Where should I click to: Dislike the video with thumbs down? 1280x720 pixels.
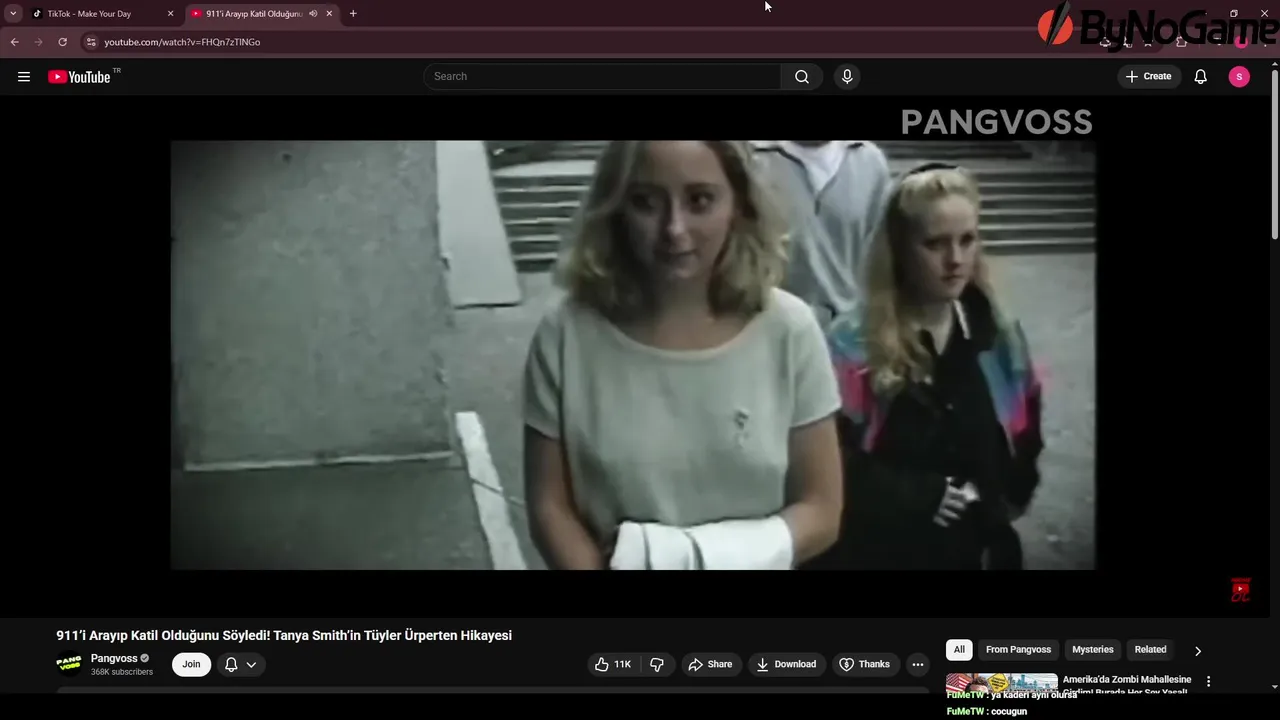pos(657,664)
